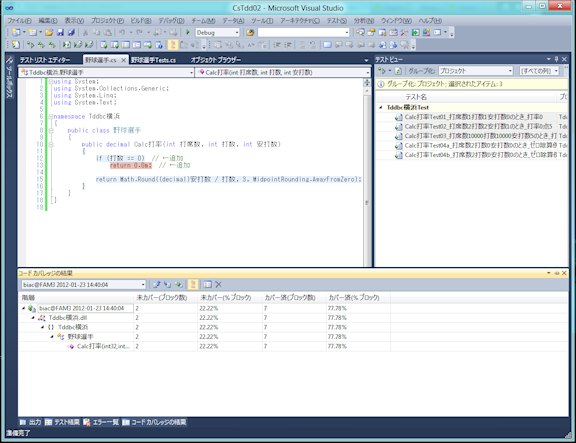Click the green Start Debugging arrow
Image resolution: width=576 pixels, height=443 pixels.
pyautogui.click(x=188, y=32)
